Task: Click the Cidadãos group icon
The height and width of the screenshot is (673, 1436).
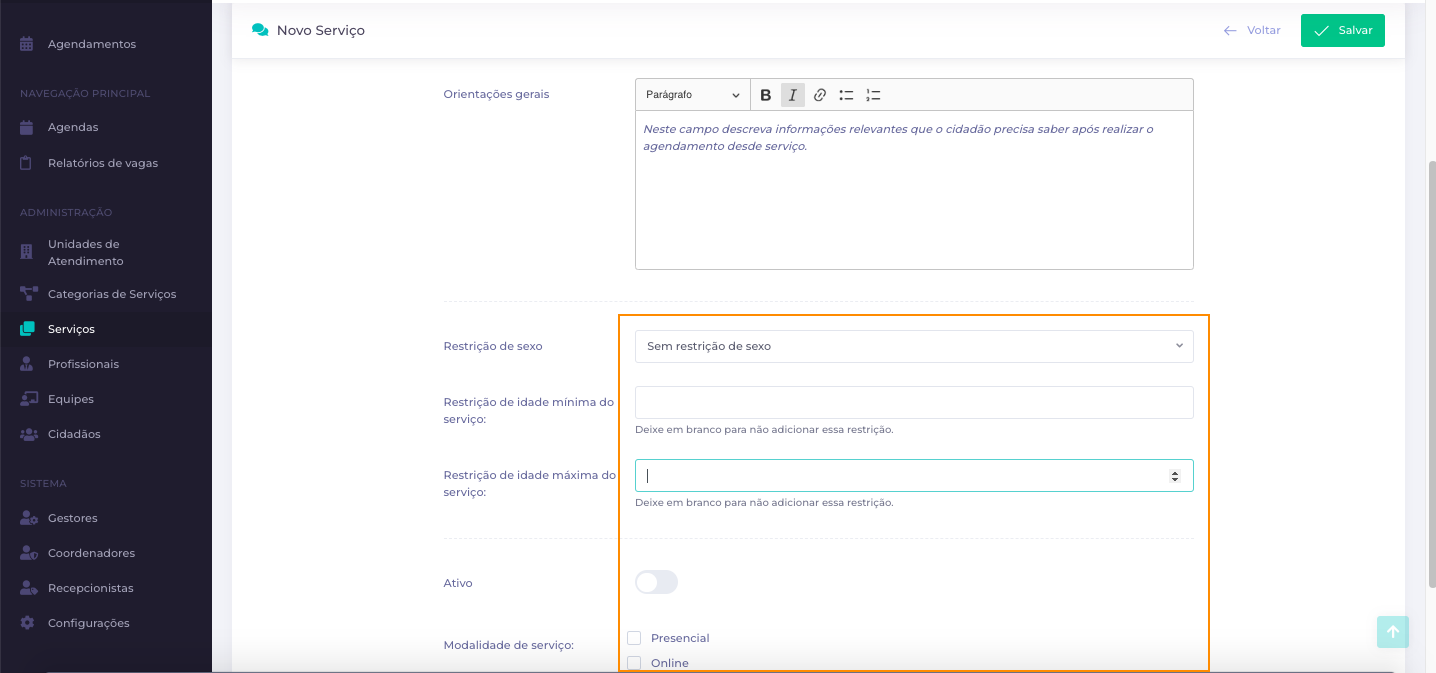Action: (28, 434)
